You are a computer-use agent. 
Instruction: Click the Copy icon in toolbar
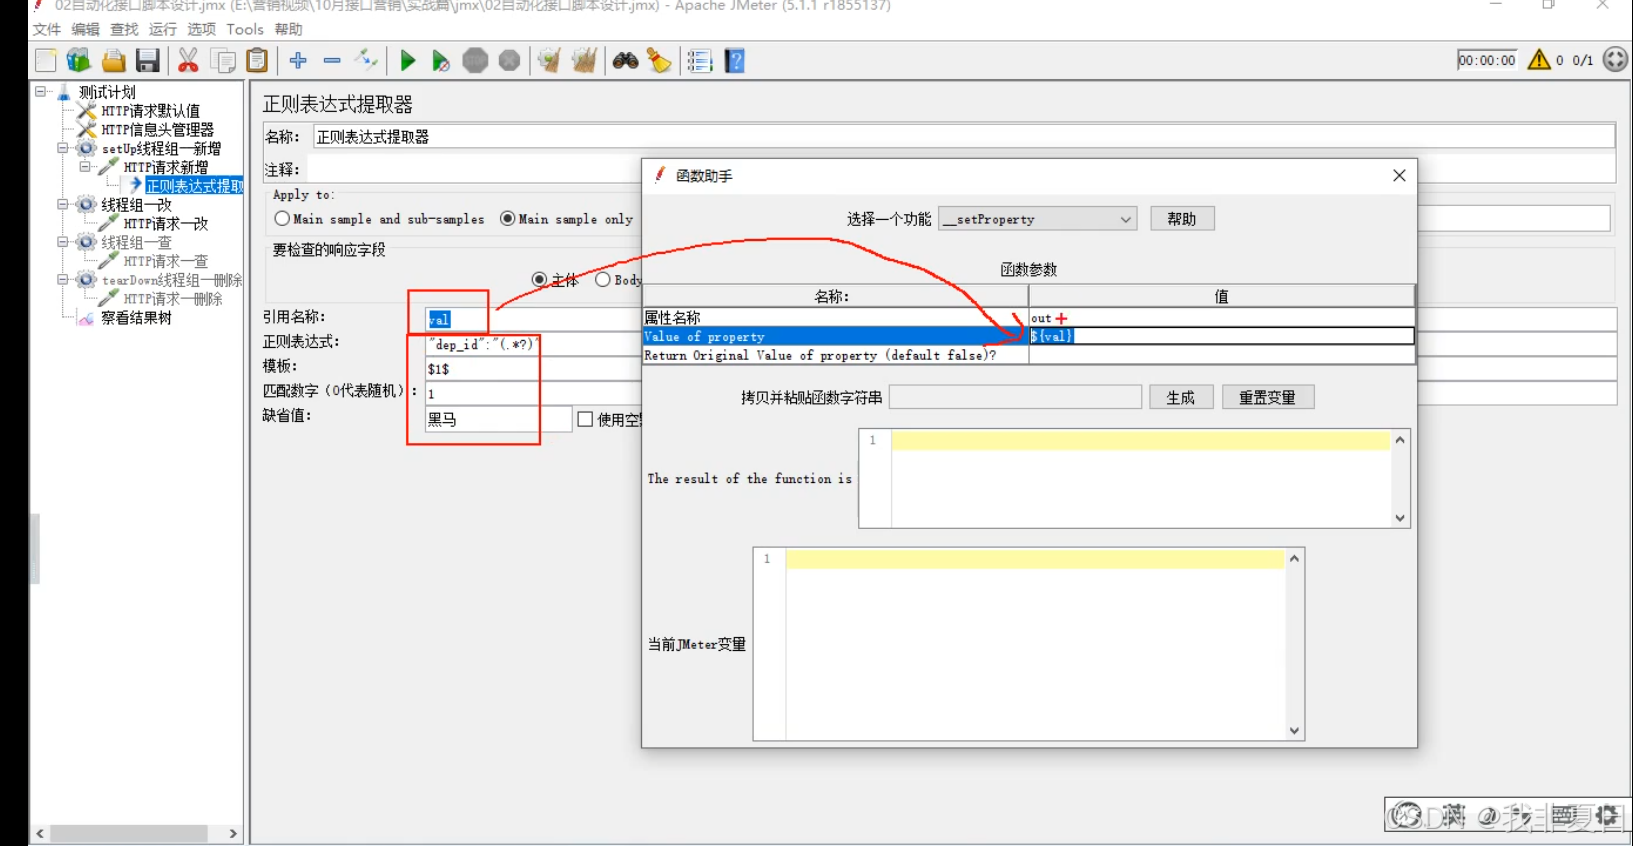pos(223,60)
